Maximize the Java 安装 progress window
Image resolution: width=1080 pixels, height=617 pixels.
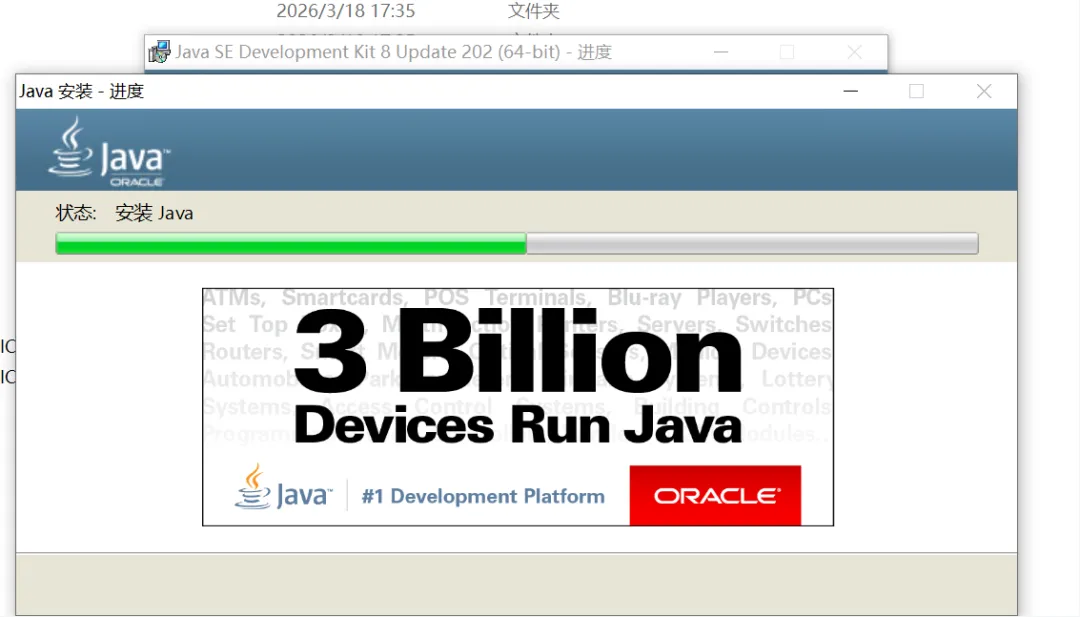tap(916, 91)
